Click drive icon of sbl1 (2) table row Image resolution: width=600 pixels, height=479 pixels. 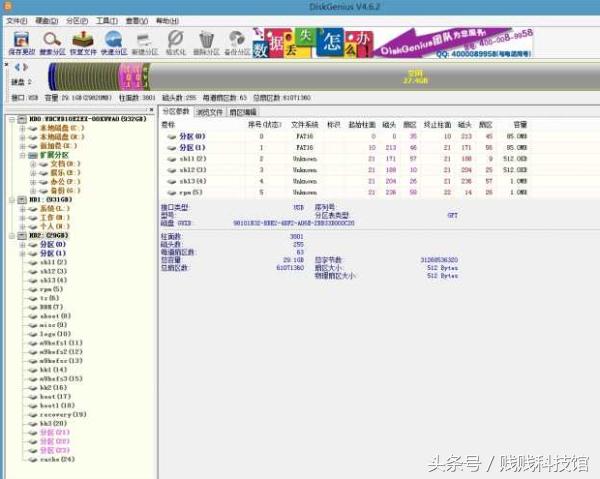point(171,159)
